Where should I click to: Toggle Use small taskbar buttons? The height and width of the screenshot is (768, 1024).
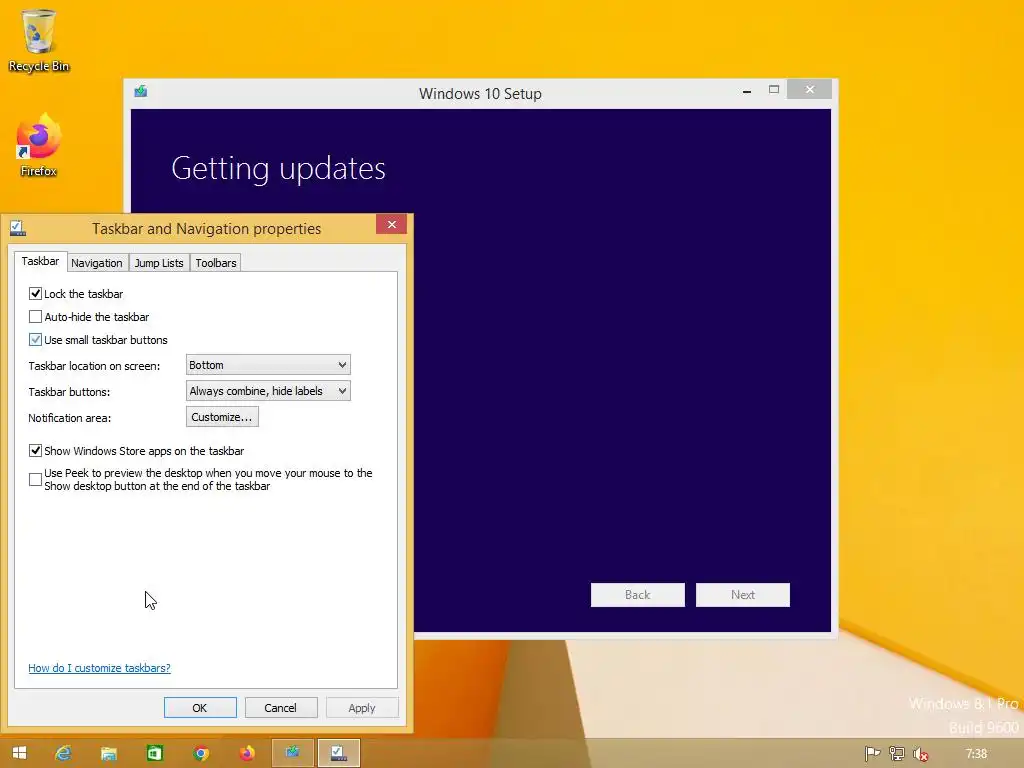(x=35, y=340)
